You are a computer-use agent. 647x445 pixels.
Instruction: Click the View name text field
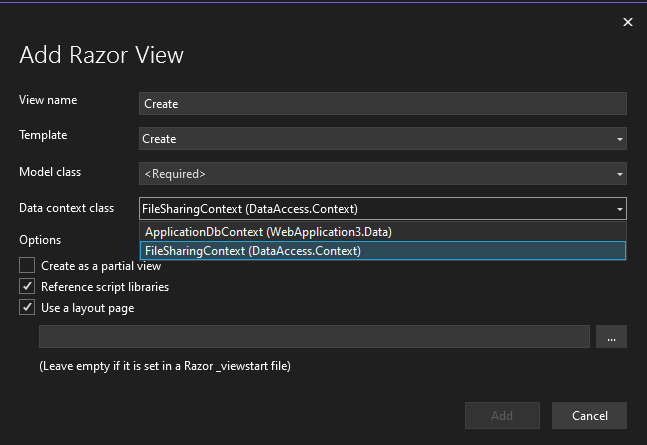coord(382,104)
